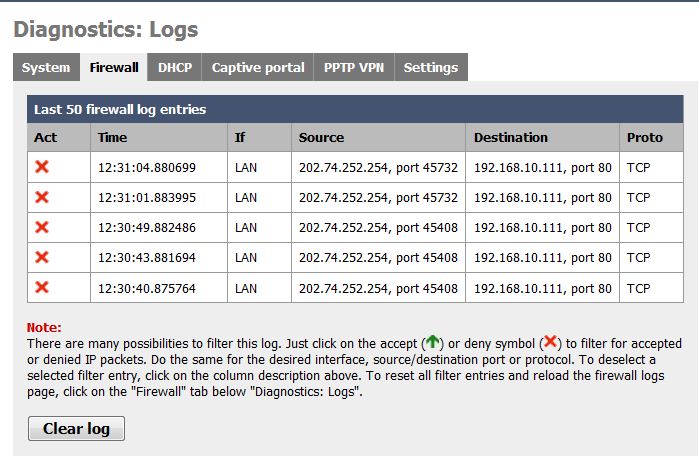Click the If column header
Viewport: 699px width, 459px height.
240,137
